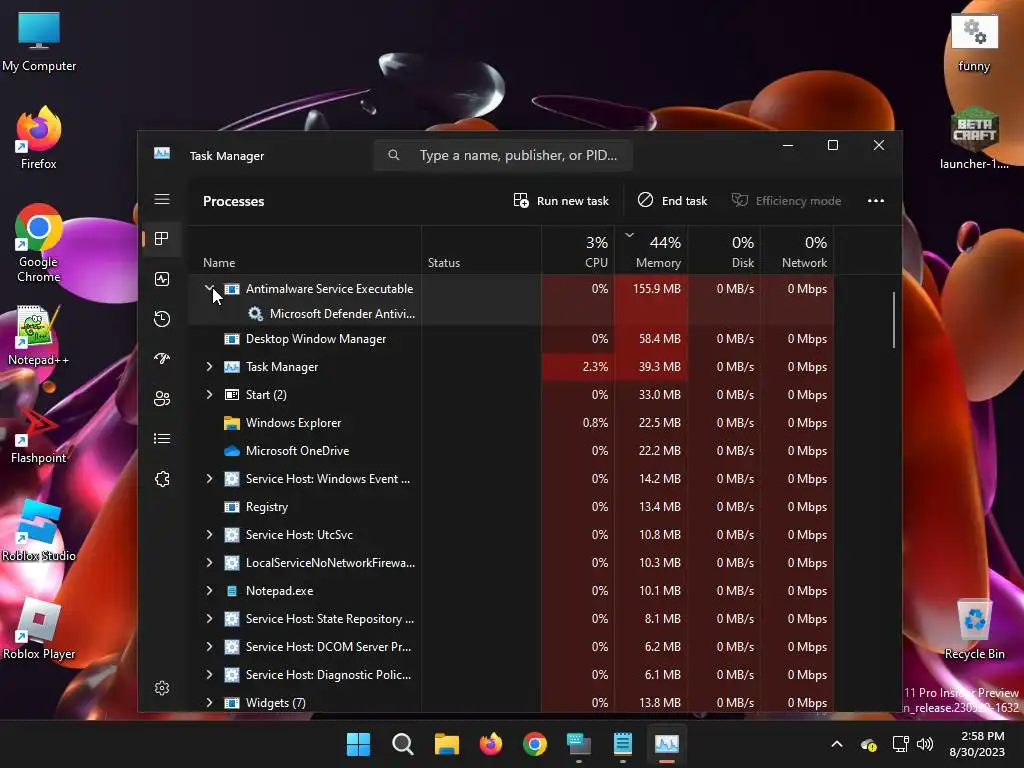Image resolution: width=1024 pixels, height=768 pixels.
Task: Sort by the Status column header
Action: click(x=481, y=251)
